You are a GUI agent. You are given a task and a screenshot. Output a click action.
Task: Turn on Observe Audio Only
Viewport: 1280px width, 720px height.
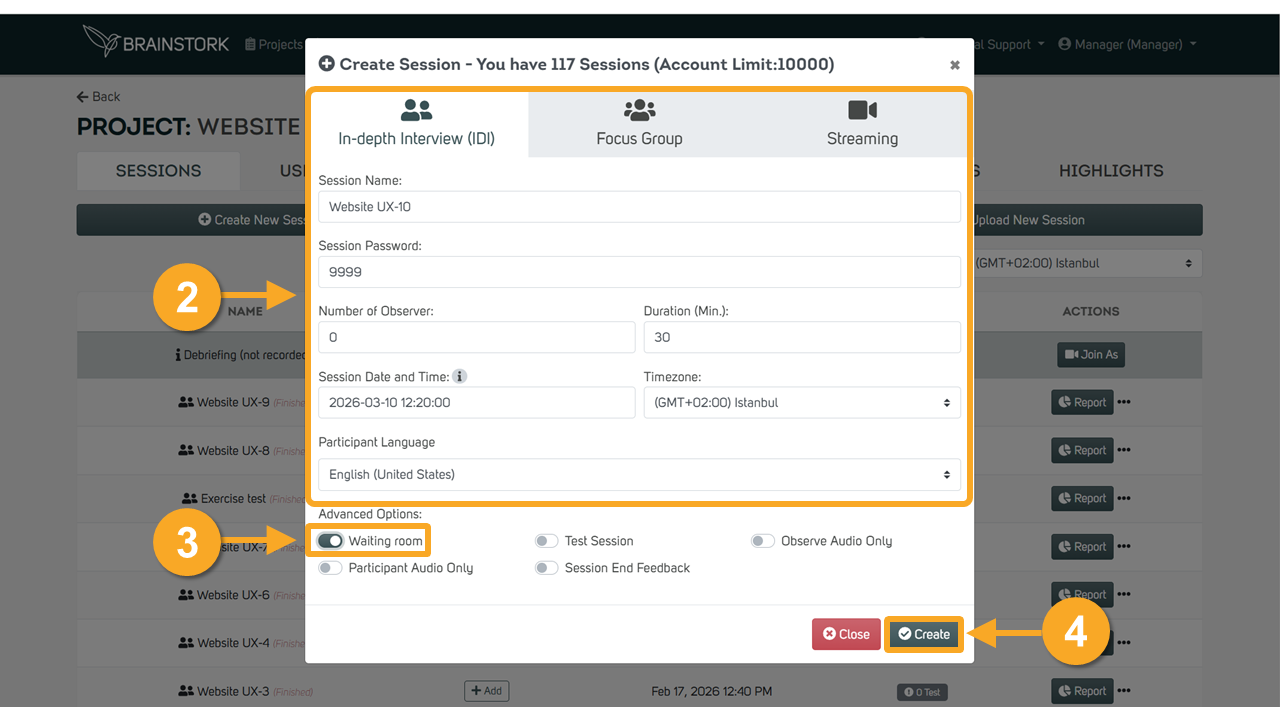pos(763,541)
